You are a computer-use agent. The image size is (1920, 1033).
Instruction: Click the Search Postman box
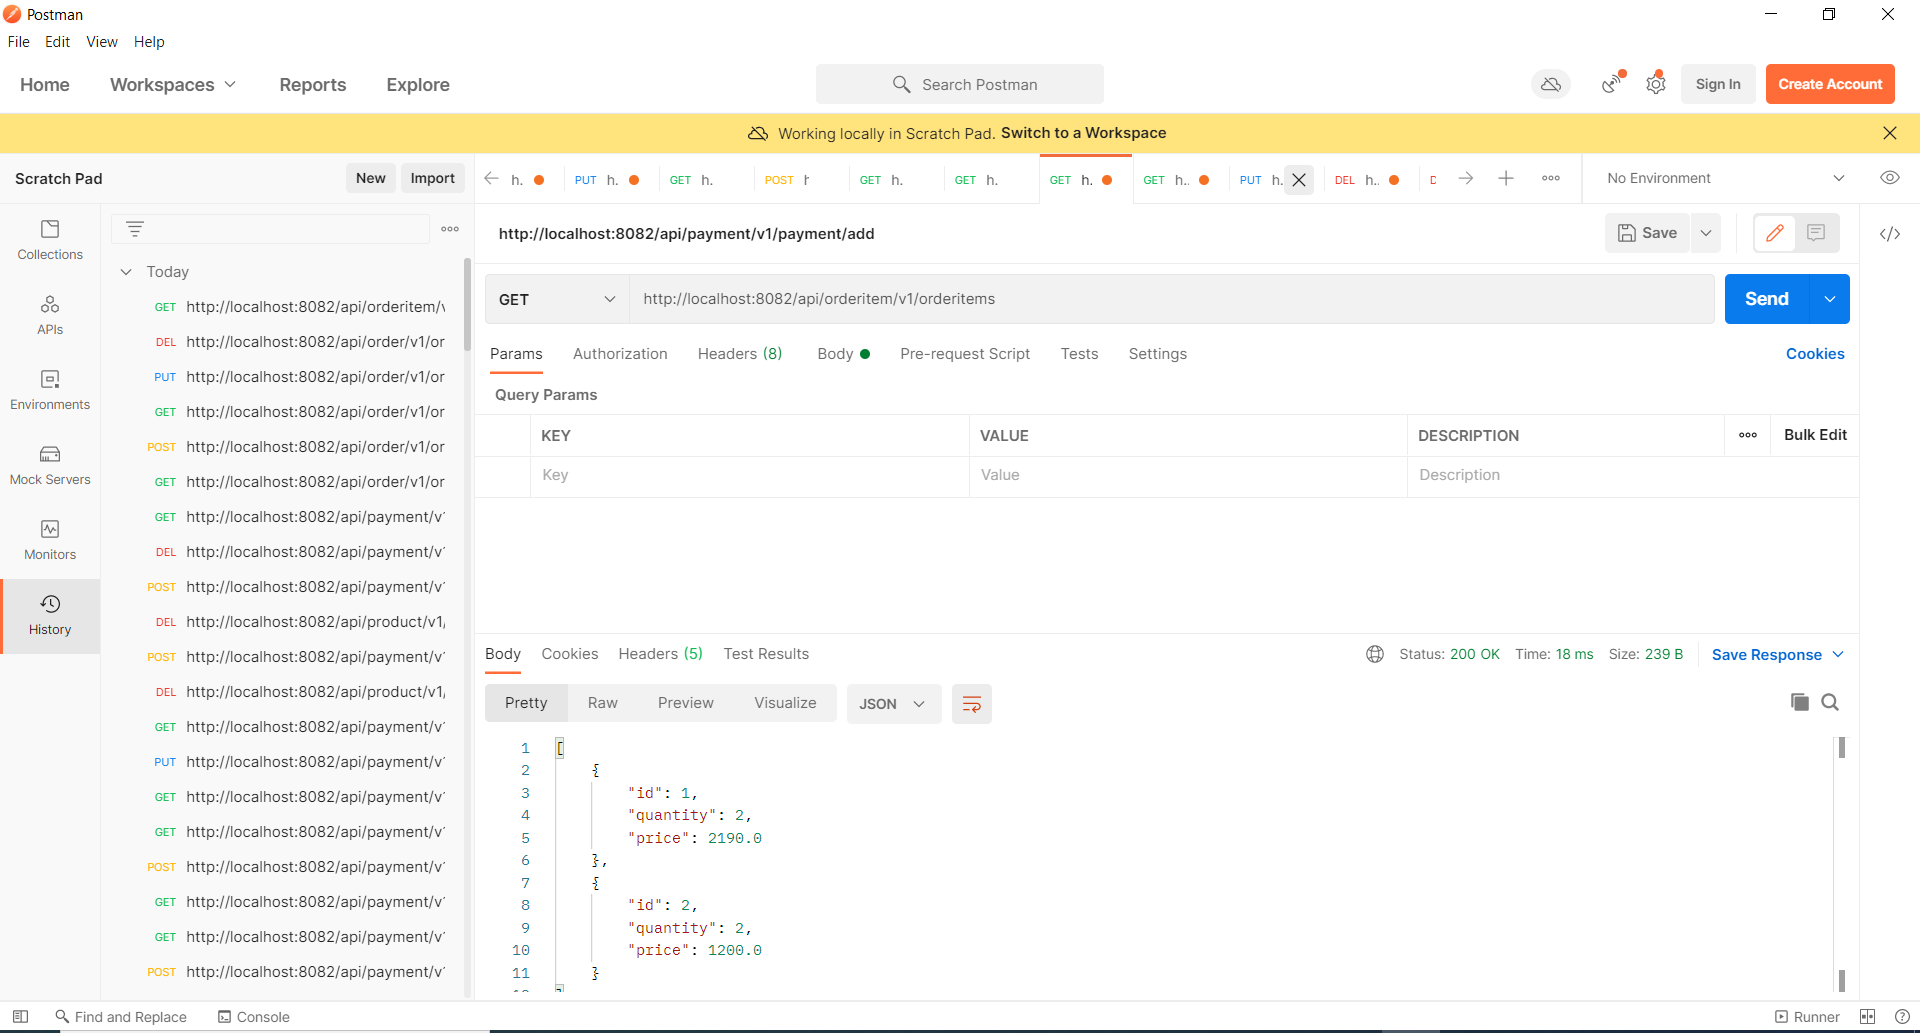960,85
